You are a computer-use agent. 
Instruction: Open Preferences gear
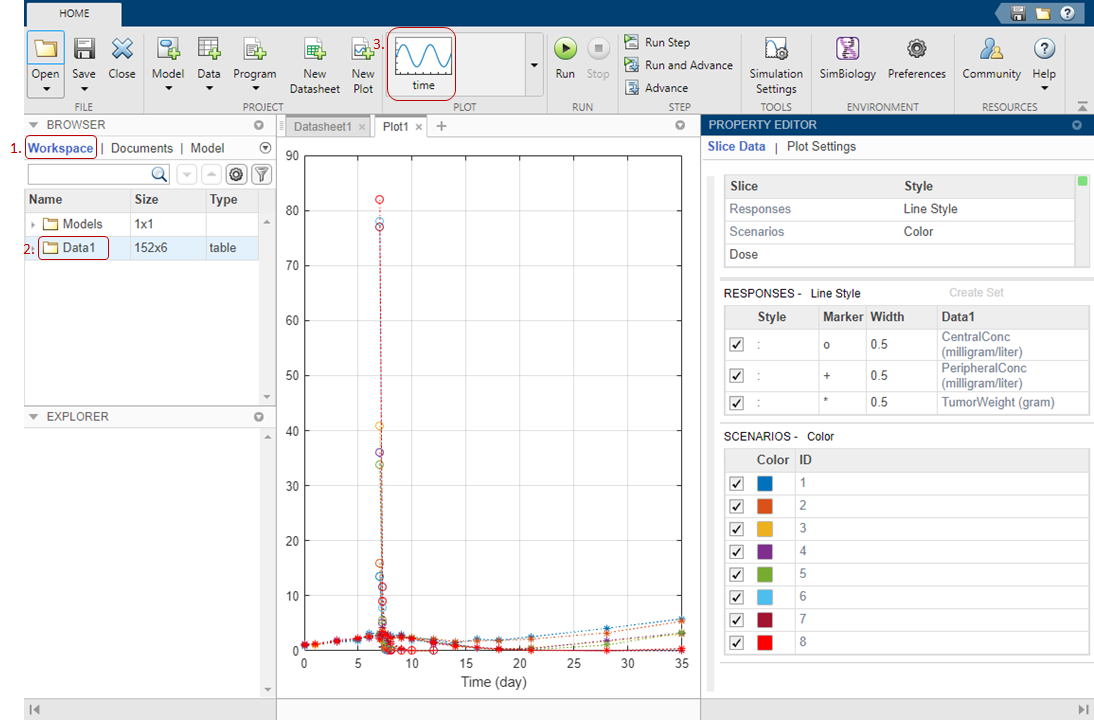[917, 49]
